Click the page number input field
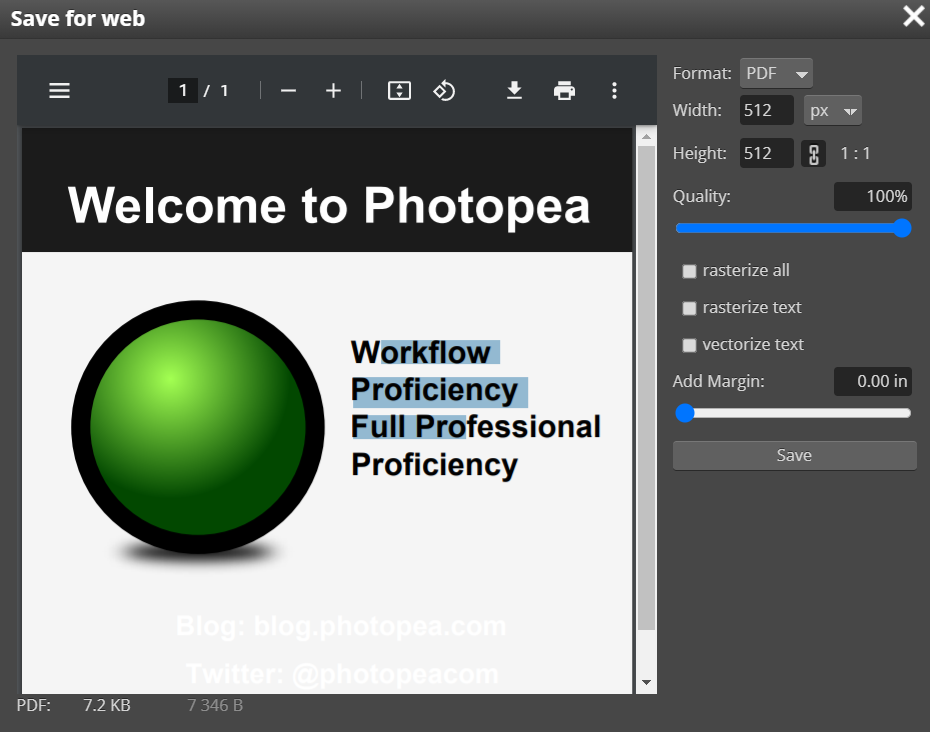Screen dimensions: 930x732 [x=183, y=90]
